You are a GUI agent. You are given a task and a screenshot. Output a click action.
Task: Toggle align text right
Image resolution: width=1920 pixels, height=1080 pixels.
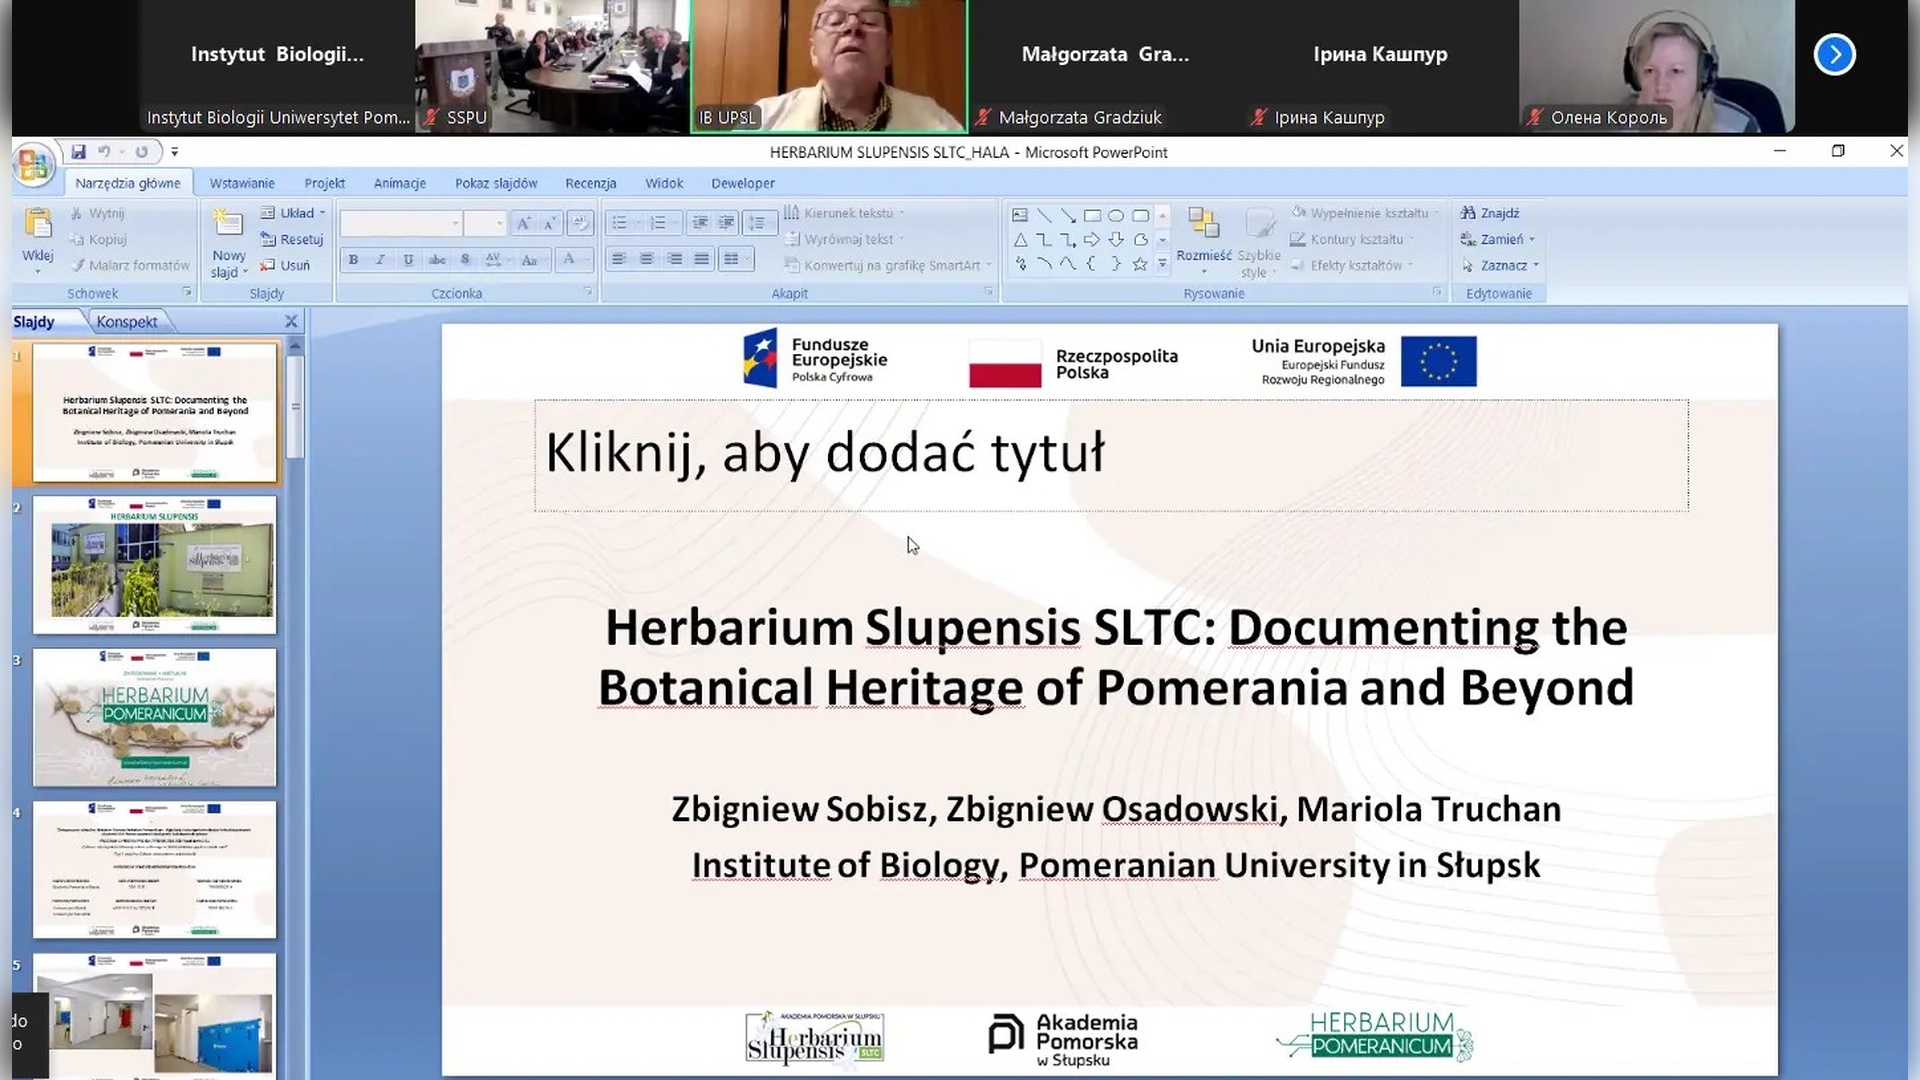(x=675, y=260)
